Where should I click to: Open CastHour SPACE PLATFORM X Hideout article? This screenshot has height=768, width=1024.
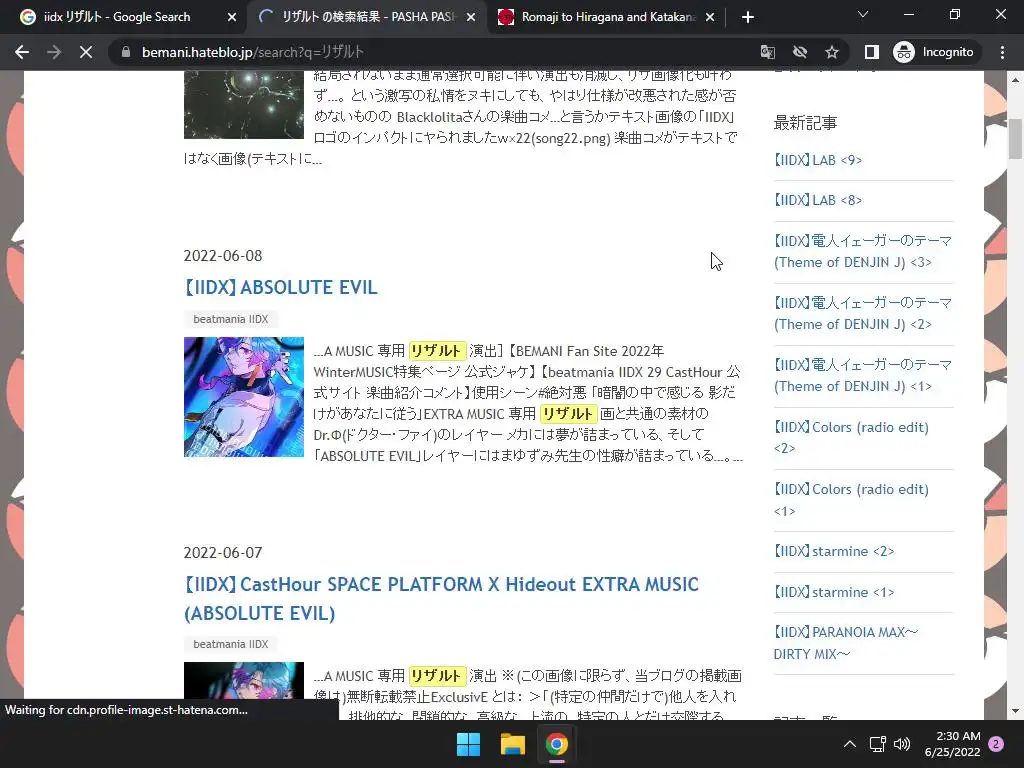[441, 599]
